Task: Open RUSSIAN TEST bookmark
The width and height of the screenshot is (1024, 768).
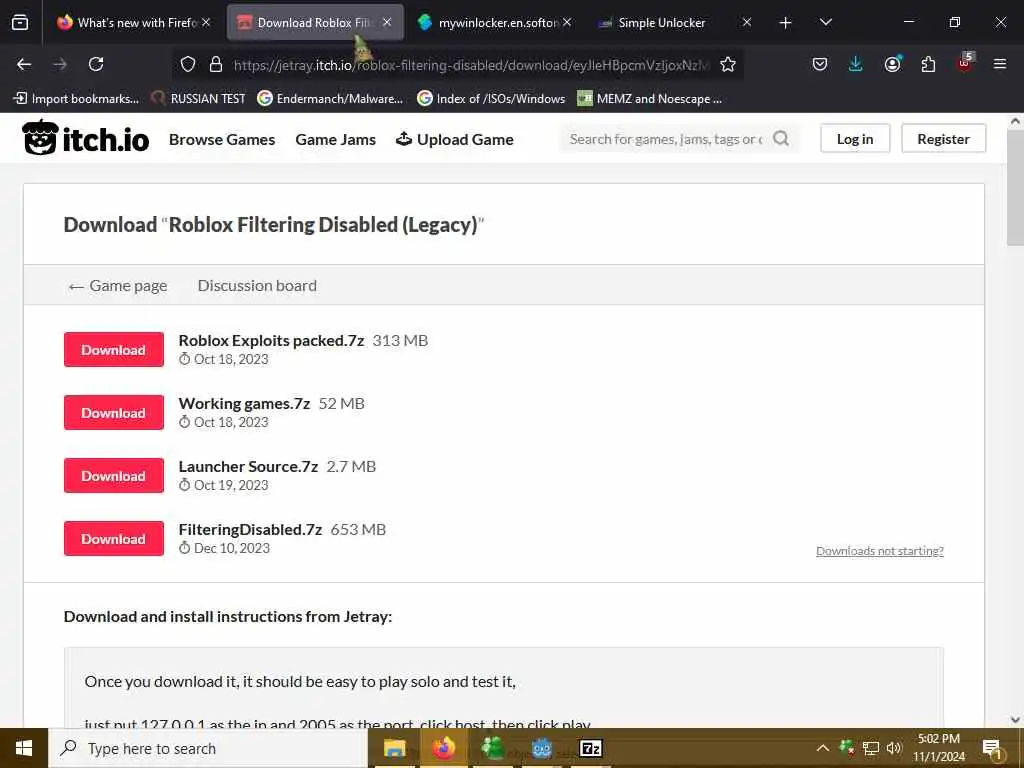Action: [198, 99]
